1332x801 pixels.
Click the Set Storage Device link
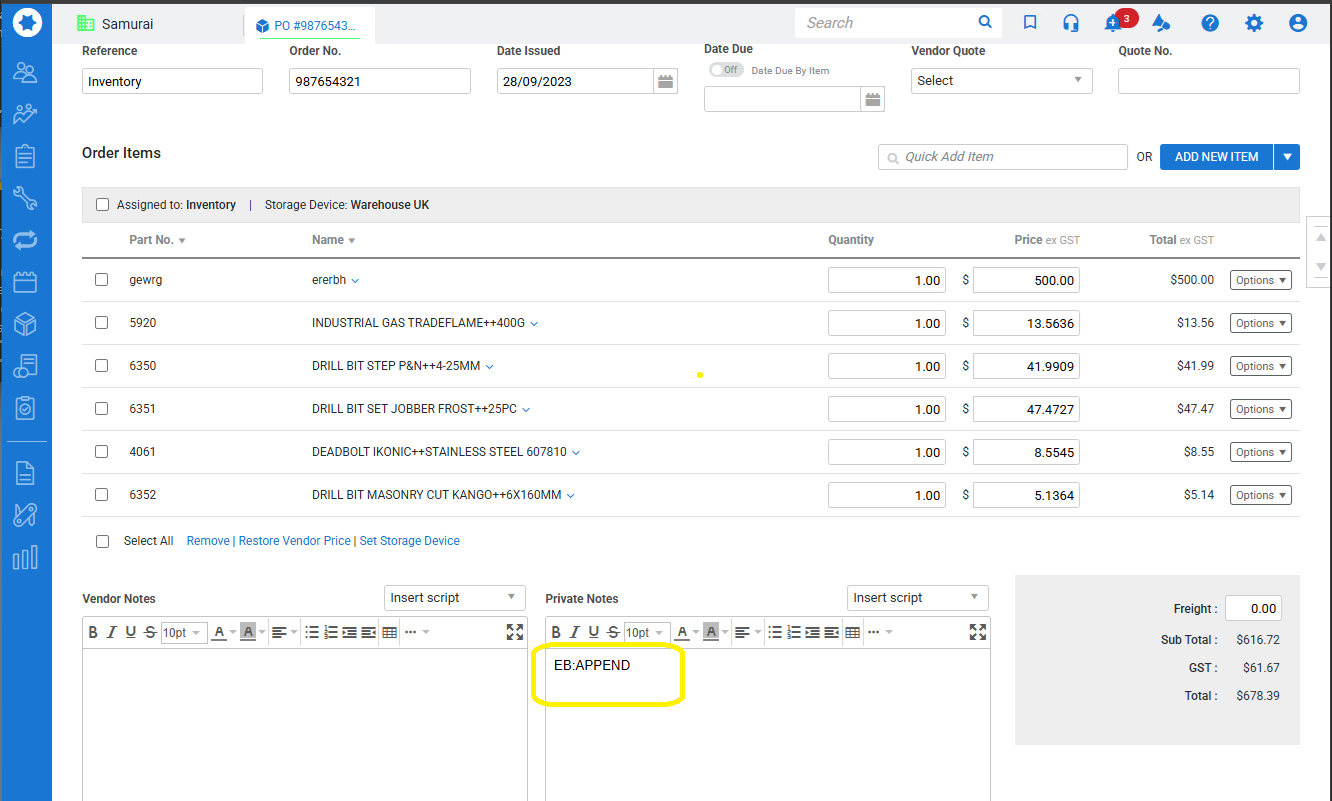(410, 541)
